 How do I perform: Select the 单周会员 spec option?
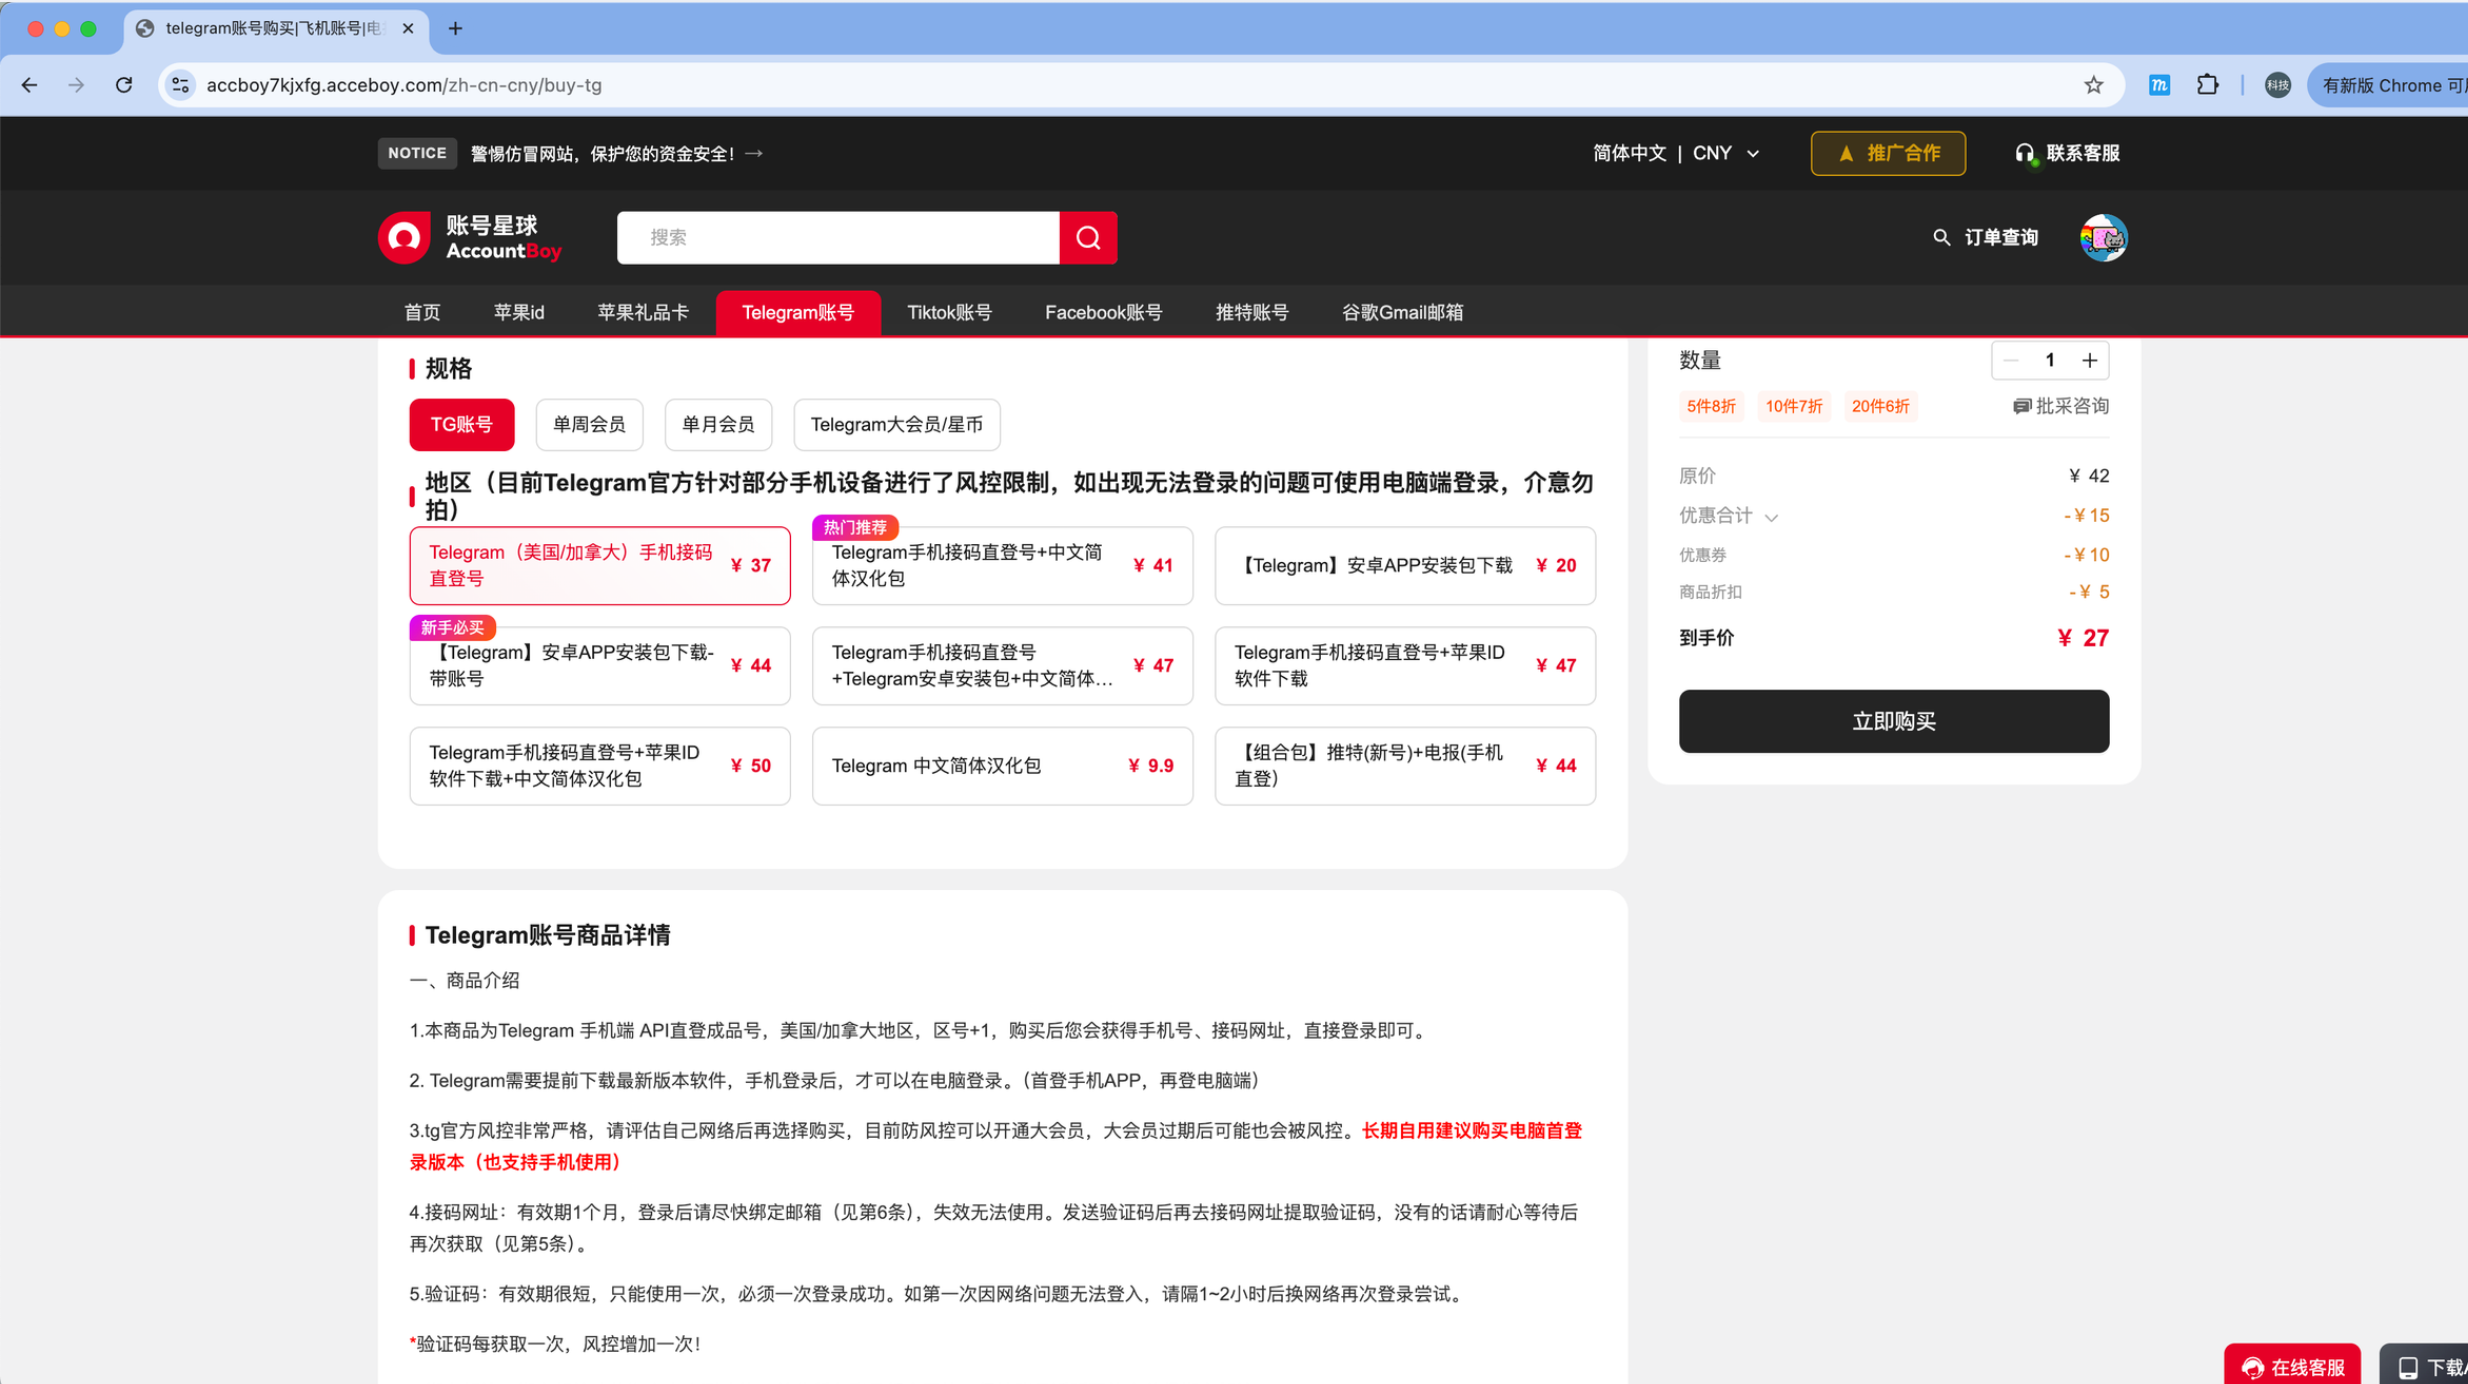click(x=589, y=425)
